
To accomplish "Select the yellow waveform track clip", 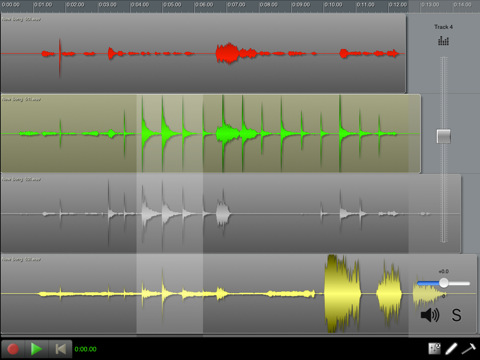I will click(239, 293).
